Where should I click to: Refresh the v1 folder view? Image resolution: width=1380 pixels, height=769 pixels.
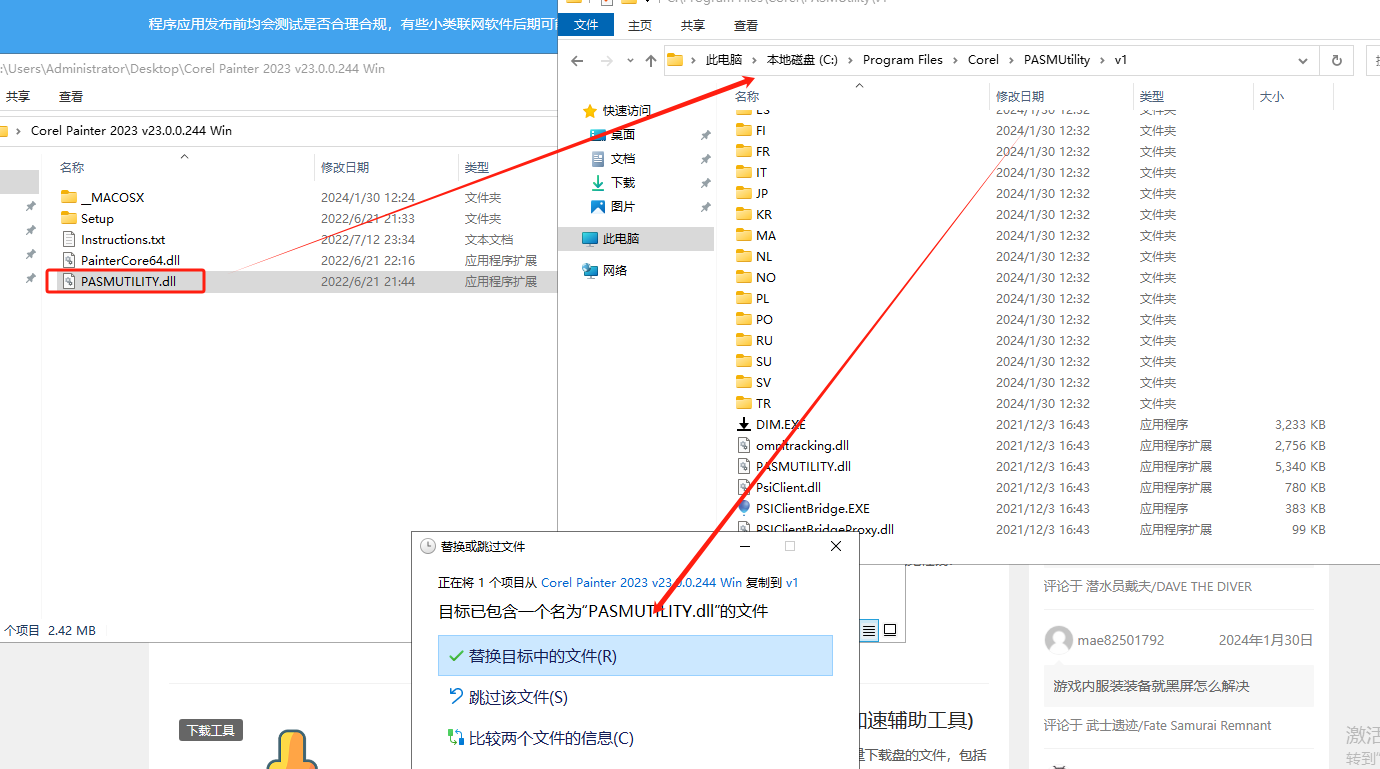(x=1337, y=60)
